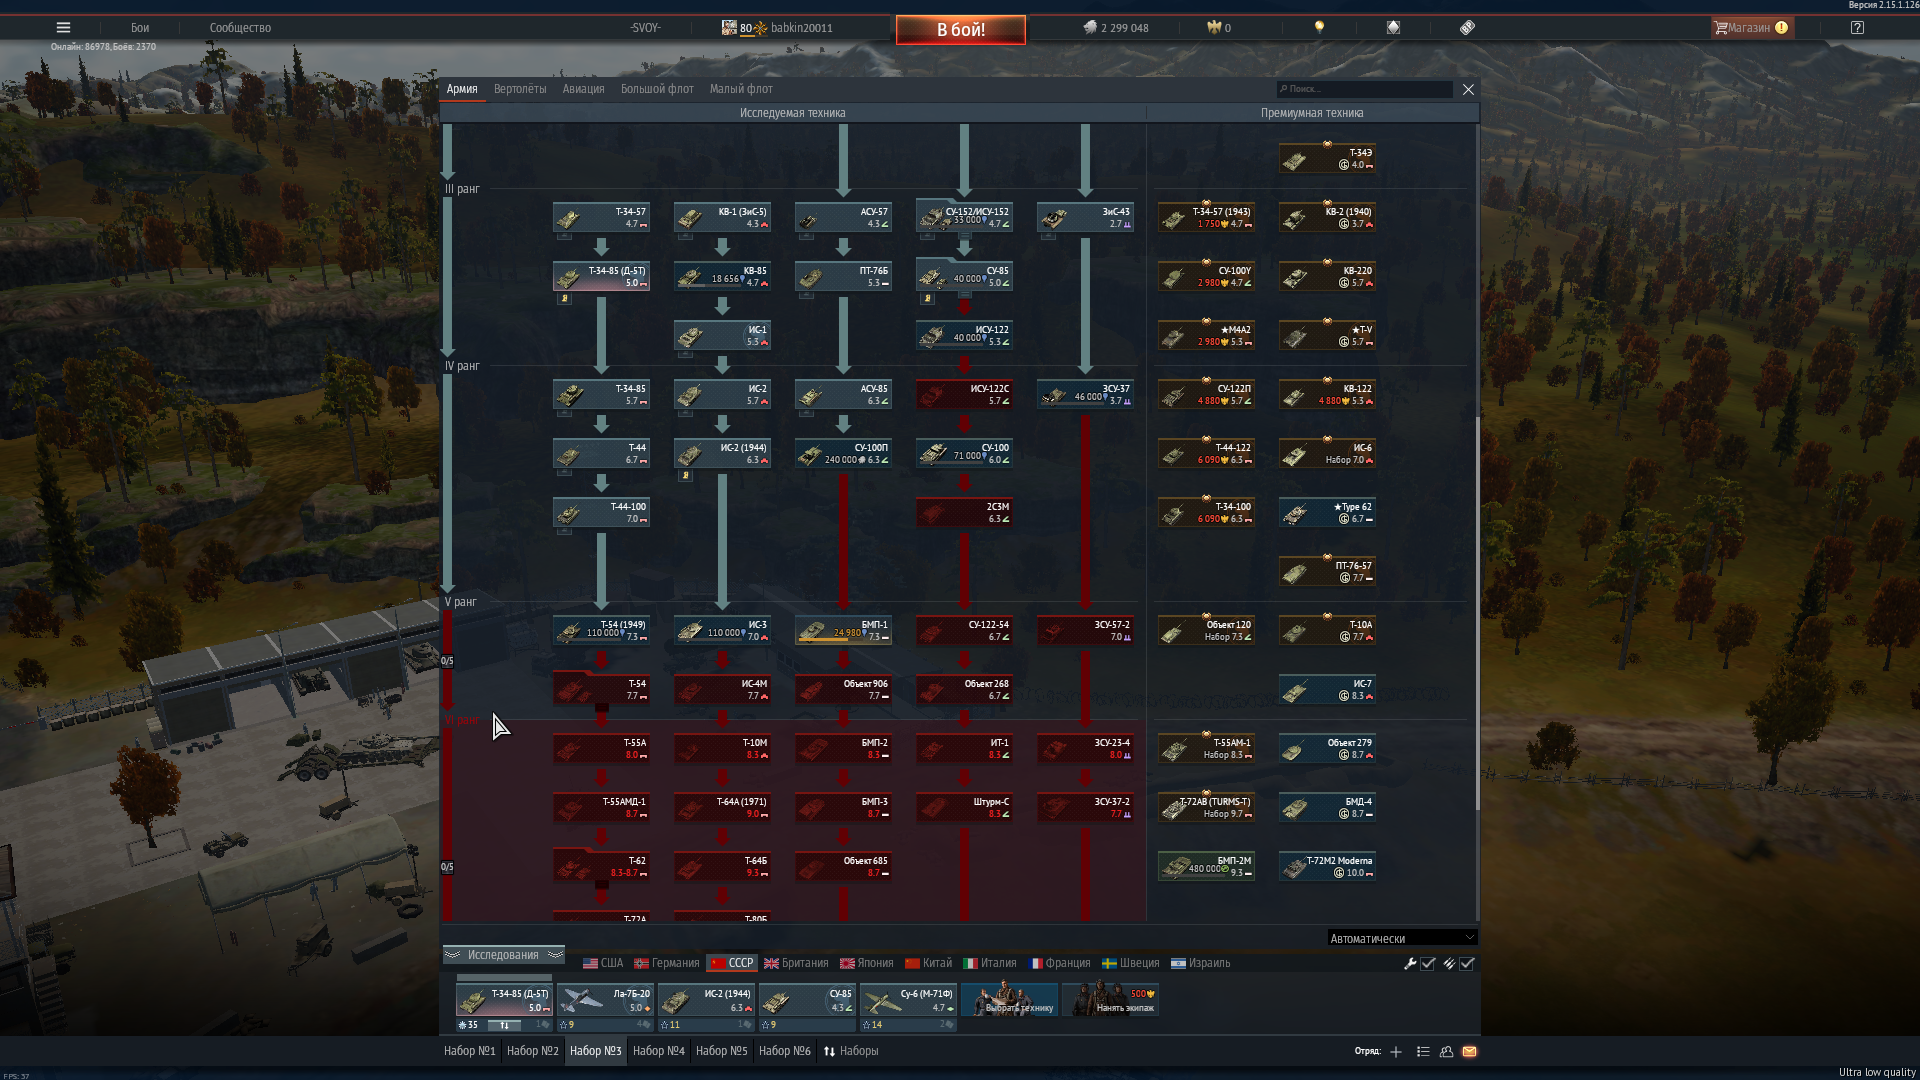
Task: Select ЗиС-43 anti-air vehicle tile
Action: 1085,217
